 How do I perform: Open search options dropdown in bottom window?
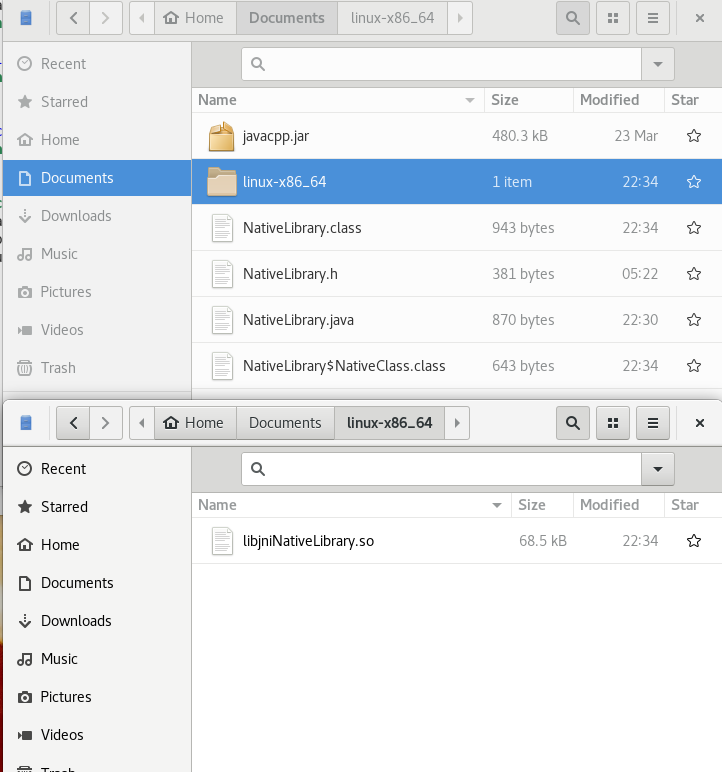657,469
